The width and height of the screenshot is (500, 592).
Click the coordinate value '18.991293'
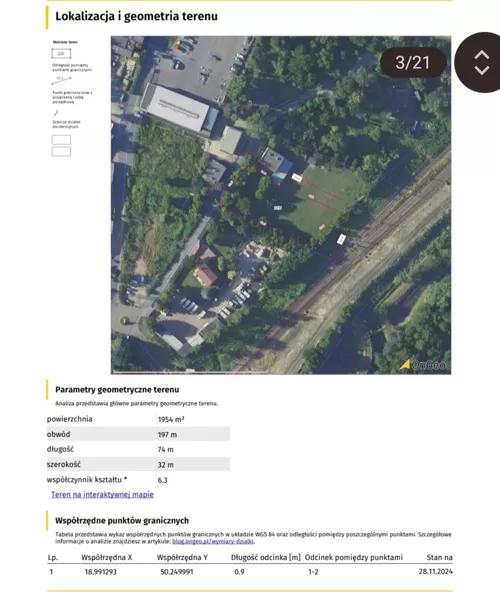coord(100,572)
